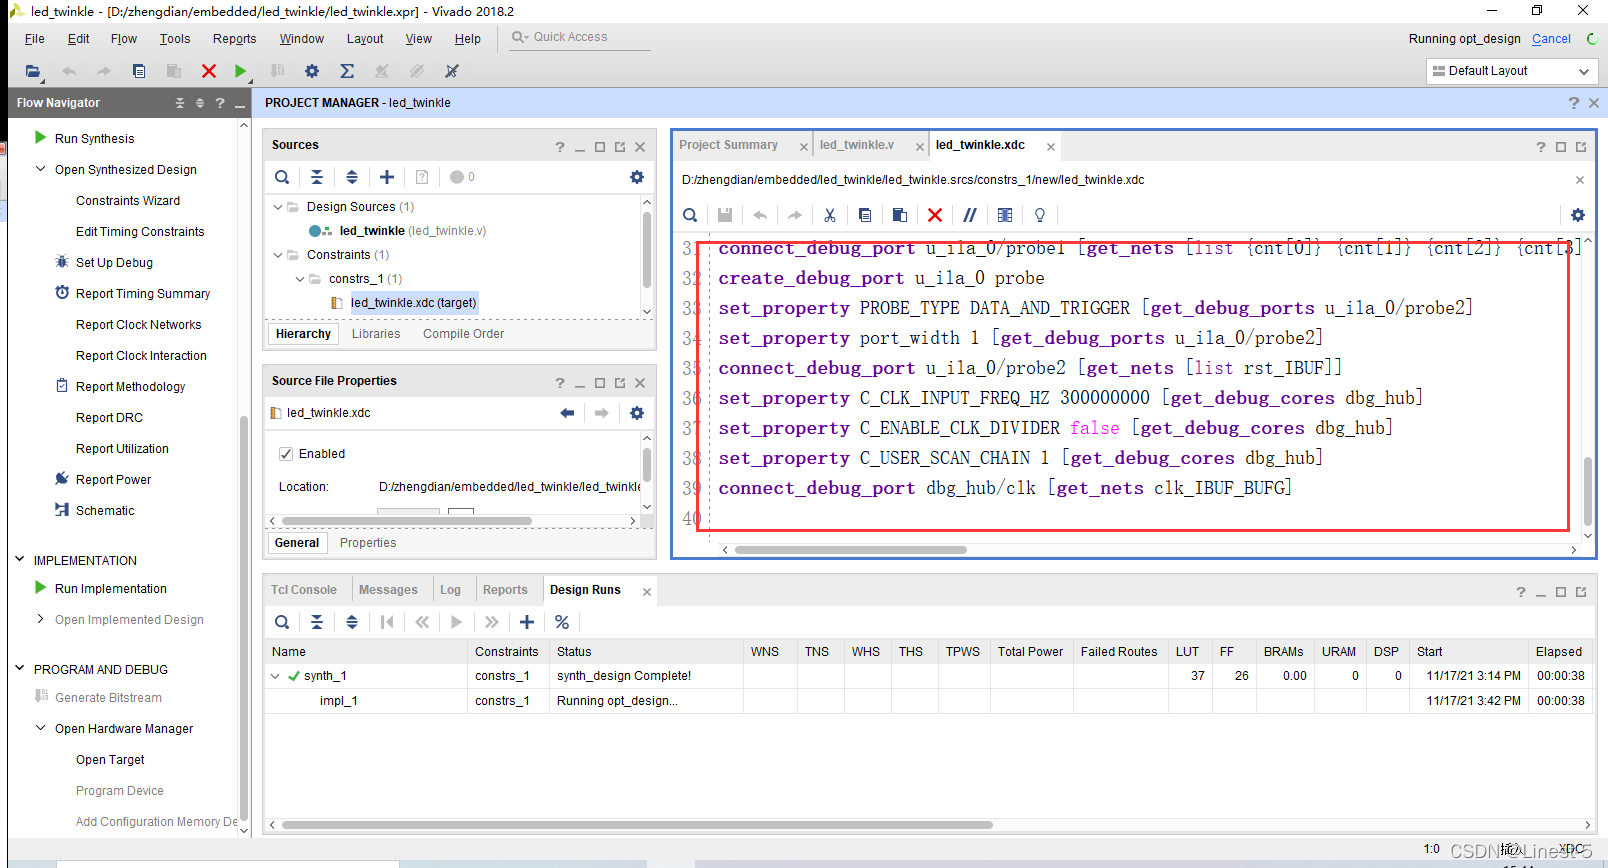Collapse Open Synthesized Design section
Screen dimensions: 1608x868
point(41,169)
